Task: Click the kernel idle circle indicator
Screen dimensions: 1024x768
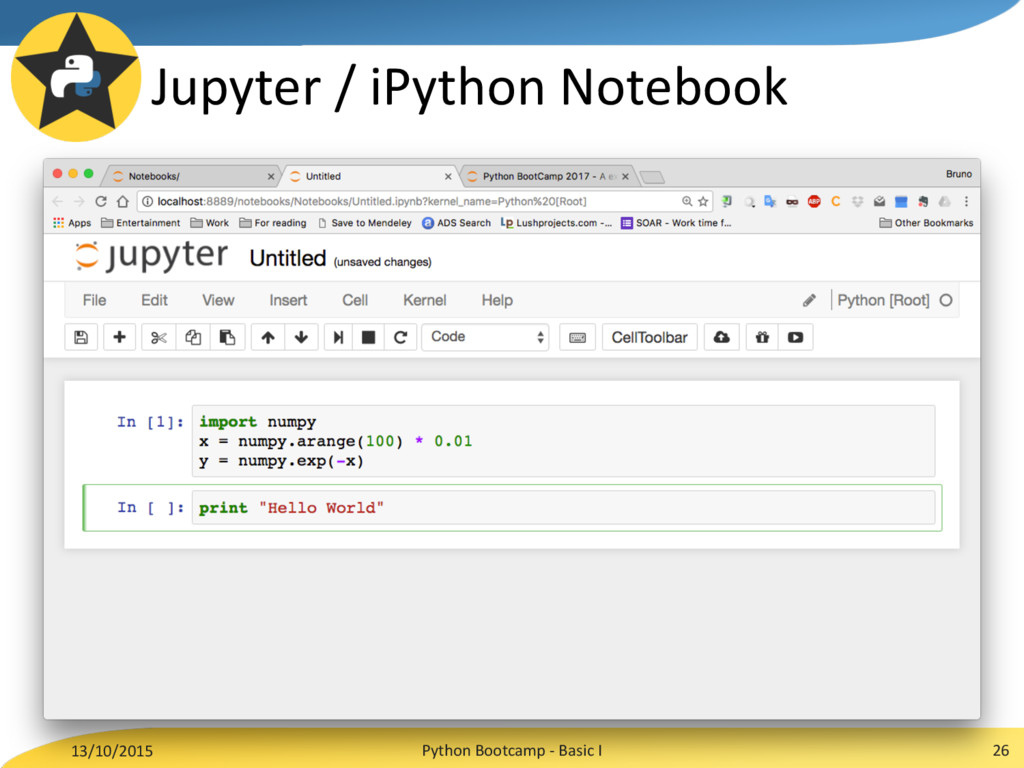Action: click(x=946, y=300)
